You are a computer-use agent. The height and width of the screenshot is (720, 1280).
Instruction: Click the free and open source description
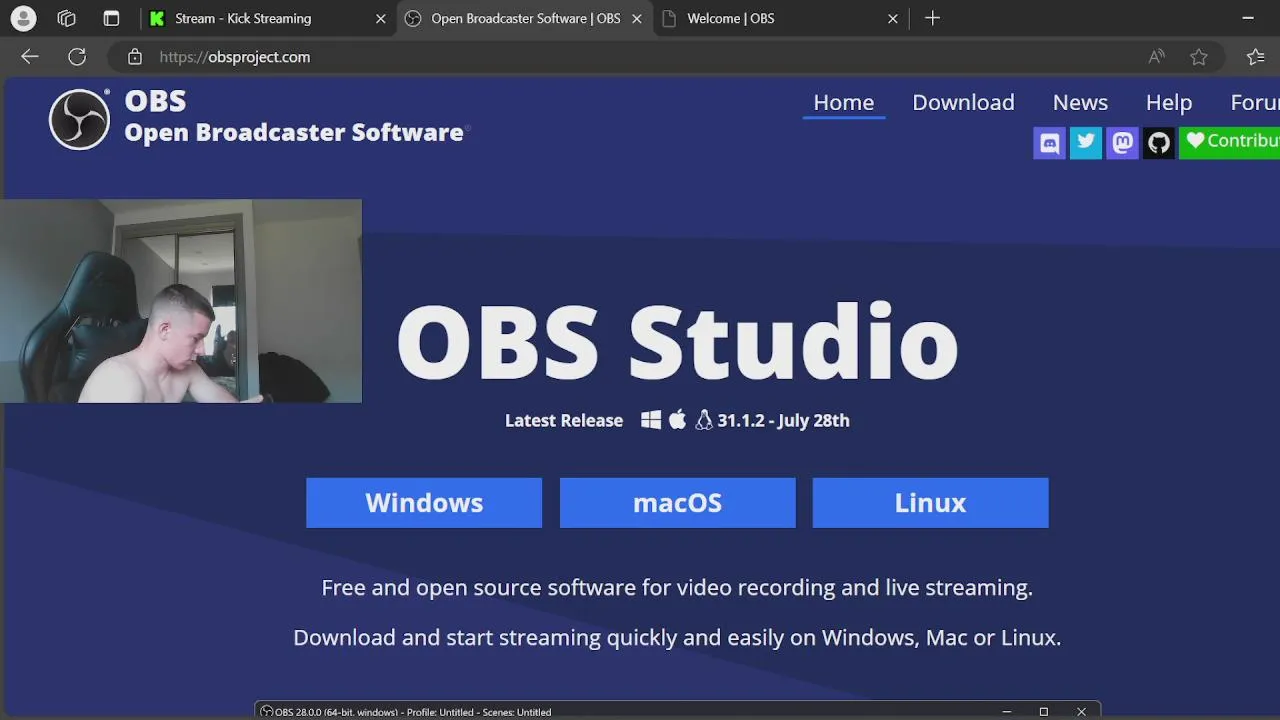(677, 587)
